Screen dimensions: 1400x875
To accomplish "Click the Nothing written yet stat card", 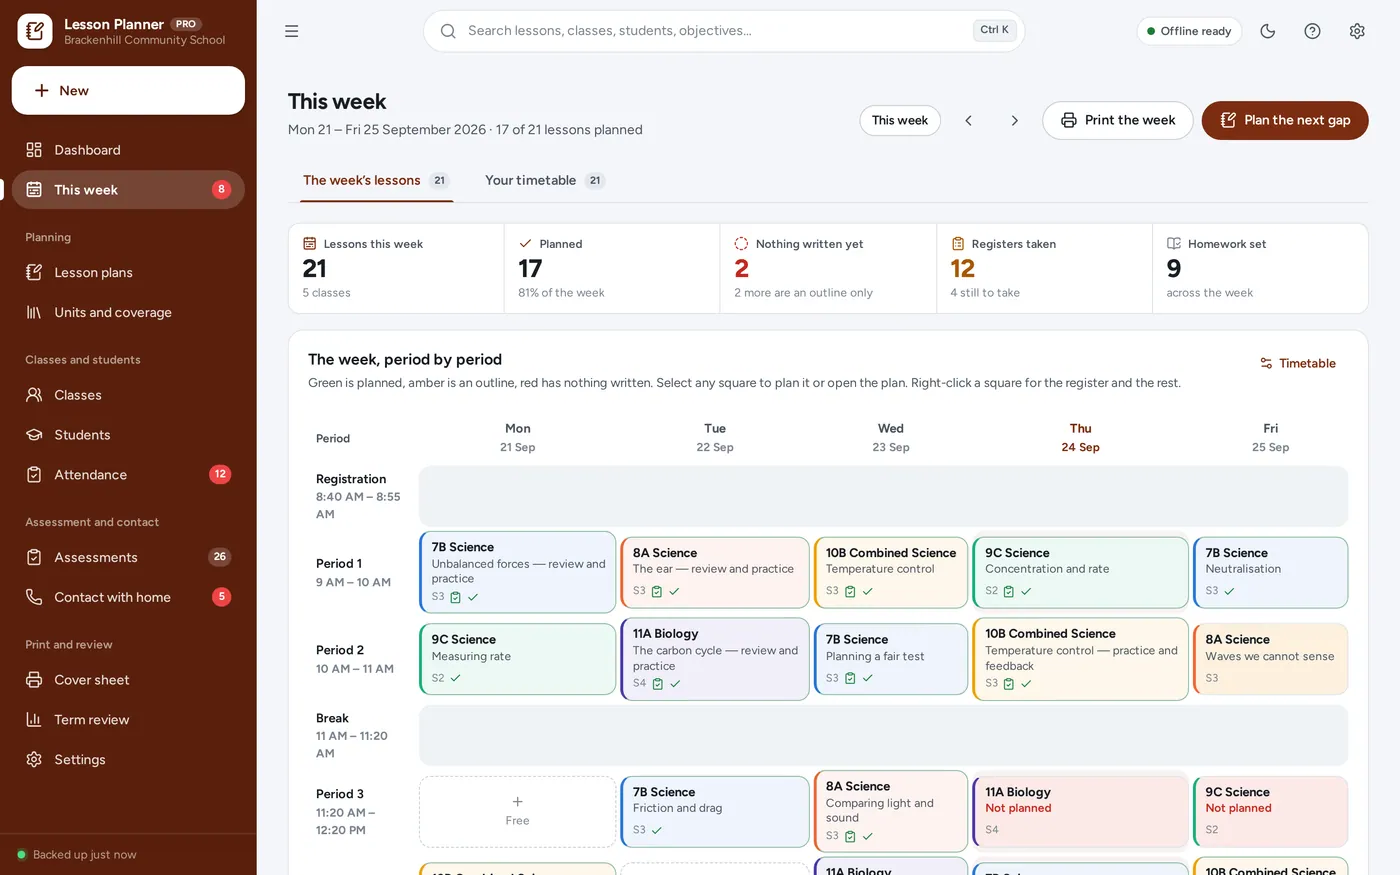I will [x=828, y=268].
